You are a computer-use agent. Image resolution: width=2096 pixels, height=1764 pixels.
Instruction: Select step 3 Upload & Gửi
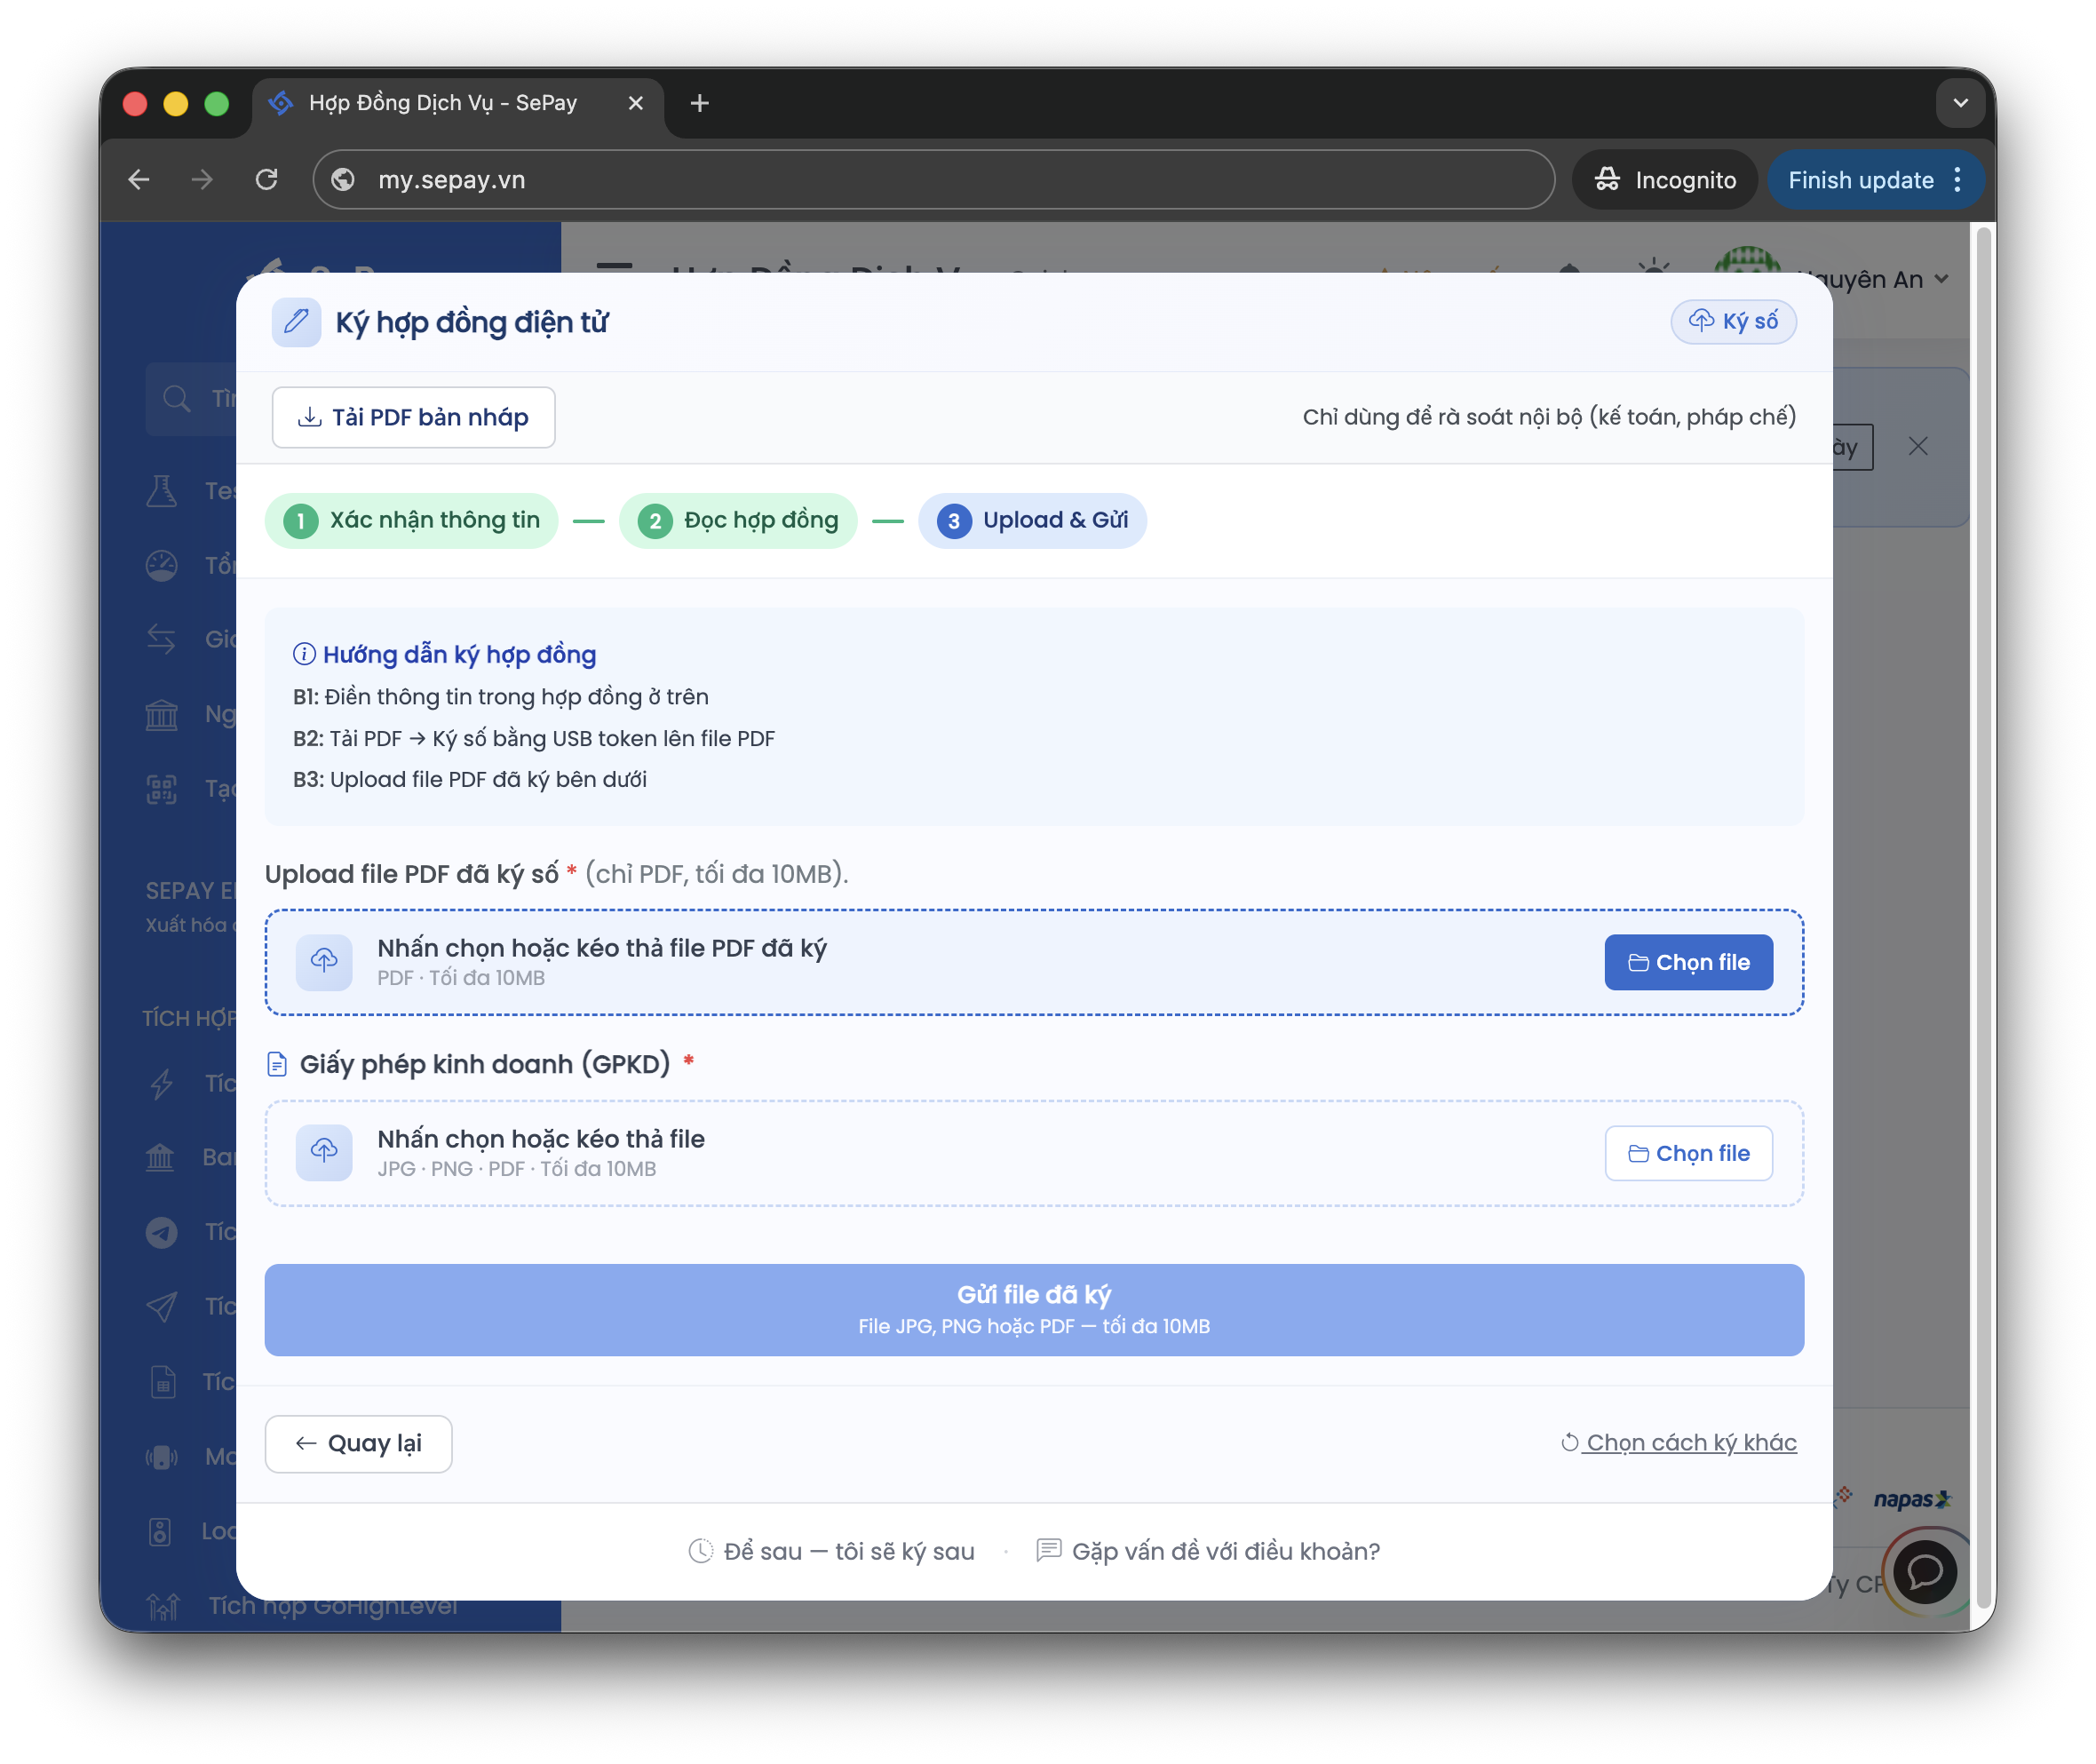click(x=1032, y=520)
